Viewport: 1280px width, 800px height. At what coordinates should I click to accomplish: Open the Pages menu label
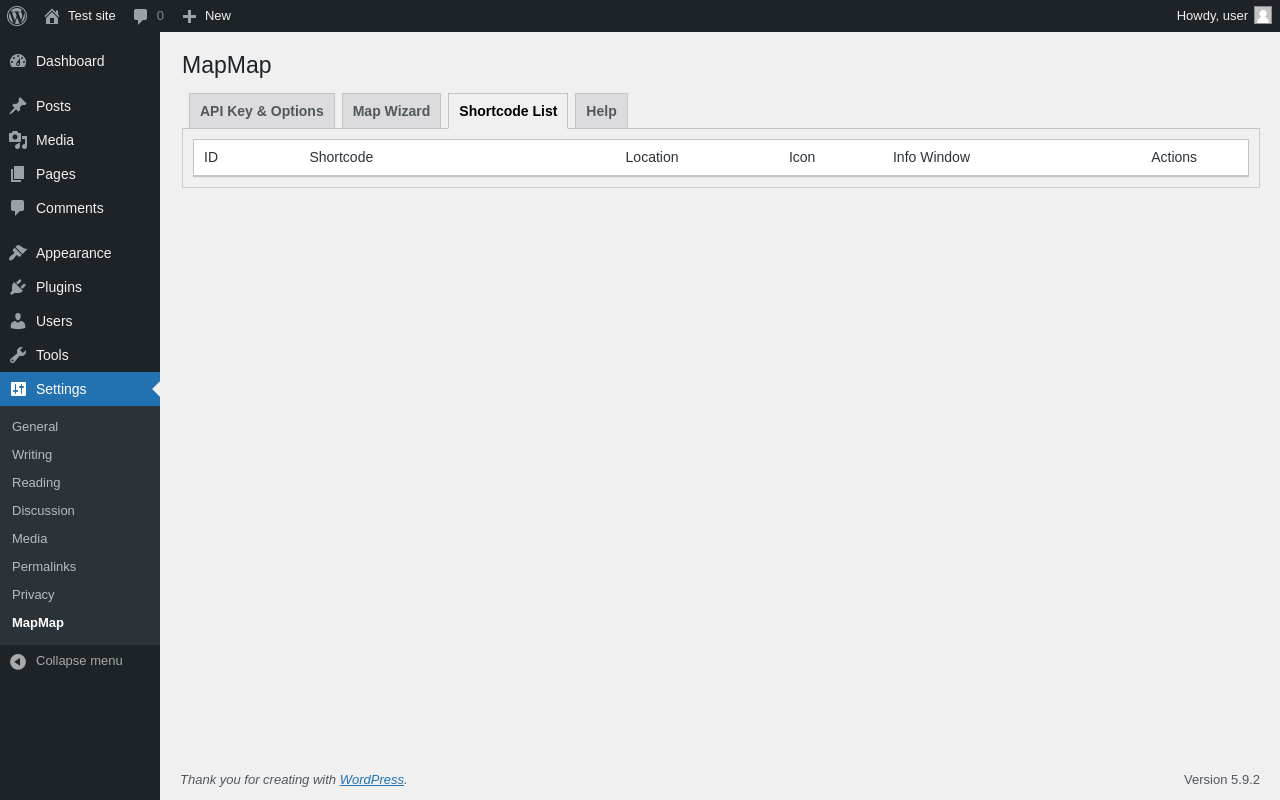[x=56, y=174]
